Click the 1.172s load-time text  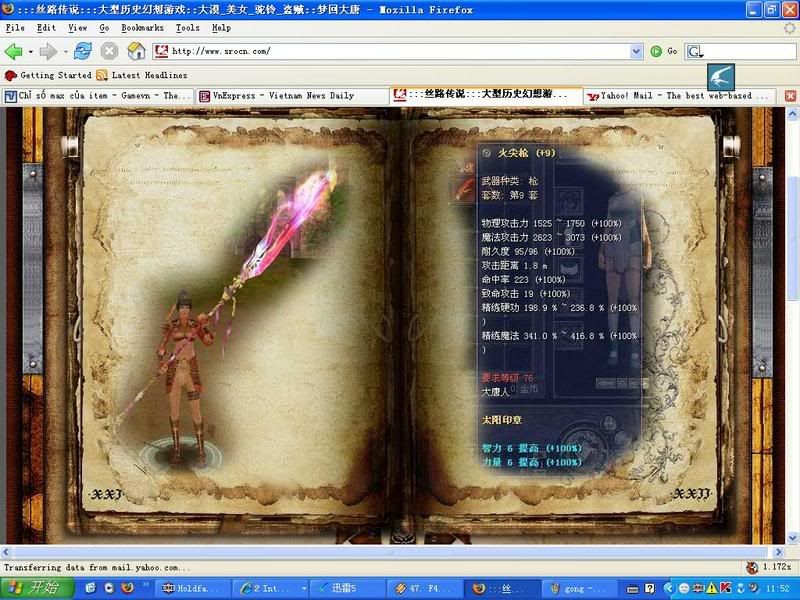pyautogui.click(x=777, y=567)
